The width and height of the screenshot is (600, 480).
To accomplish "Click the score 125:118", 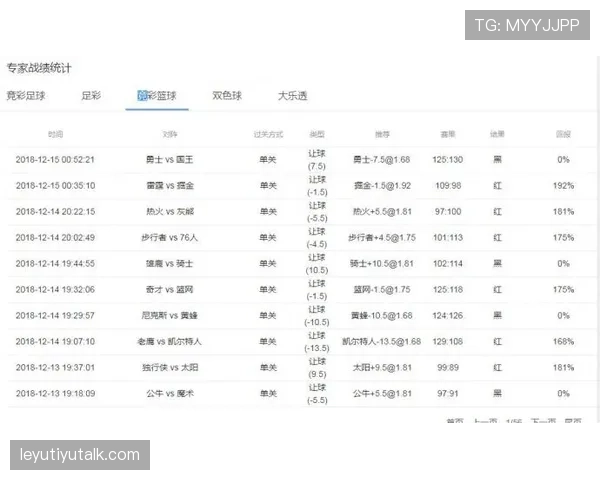I will pyautogui.click(x=448, y=290).
